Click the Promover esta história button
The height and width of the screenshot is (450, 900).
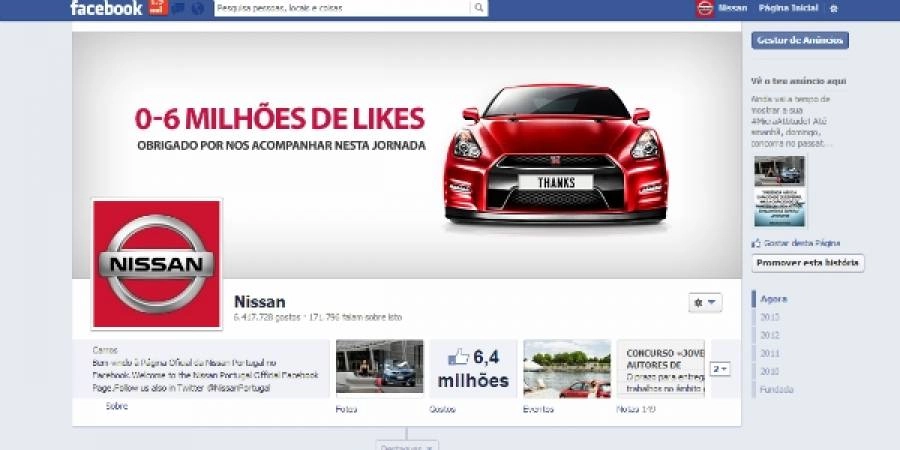808,263
